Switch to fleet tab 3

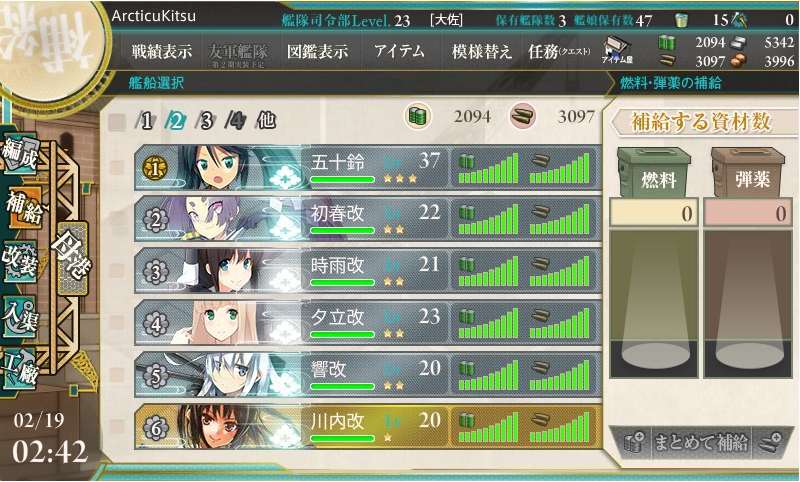coord(206,121)
